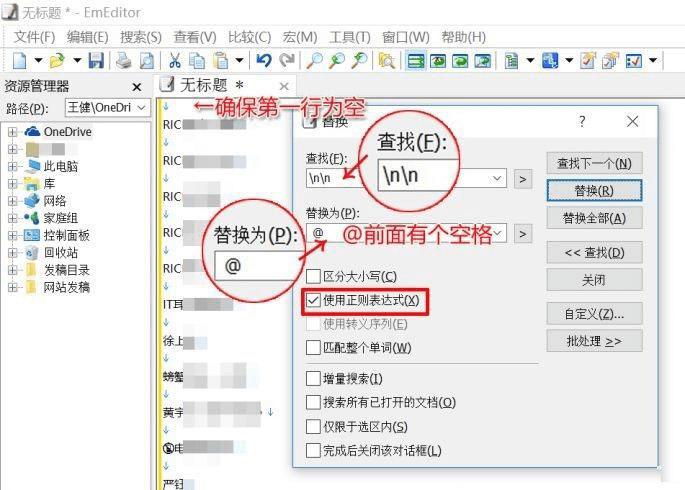This screenshot has height=490, width=685.
Task: Open the 宏(M) menu
Action: coord(300,37)
